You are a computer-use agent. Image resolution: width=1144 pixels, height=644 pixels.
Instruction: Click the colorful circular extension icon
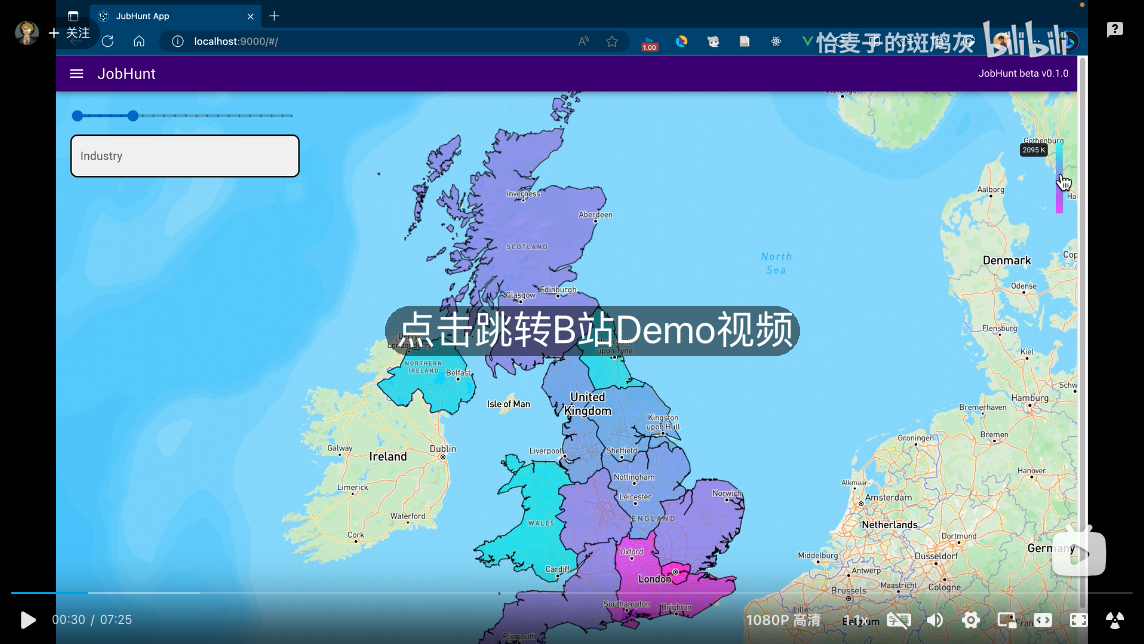click(x=681, y=42)
